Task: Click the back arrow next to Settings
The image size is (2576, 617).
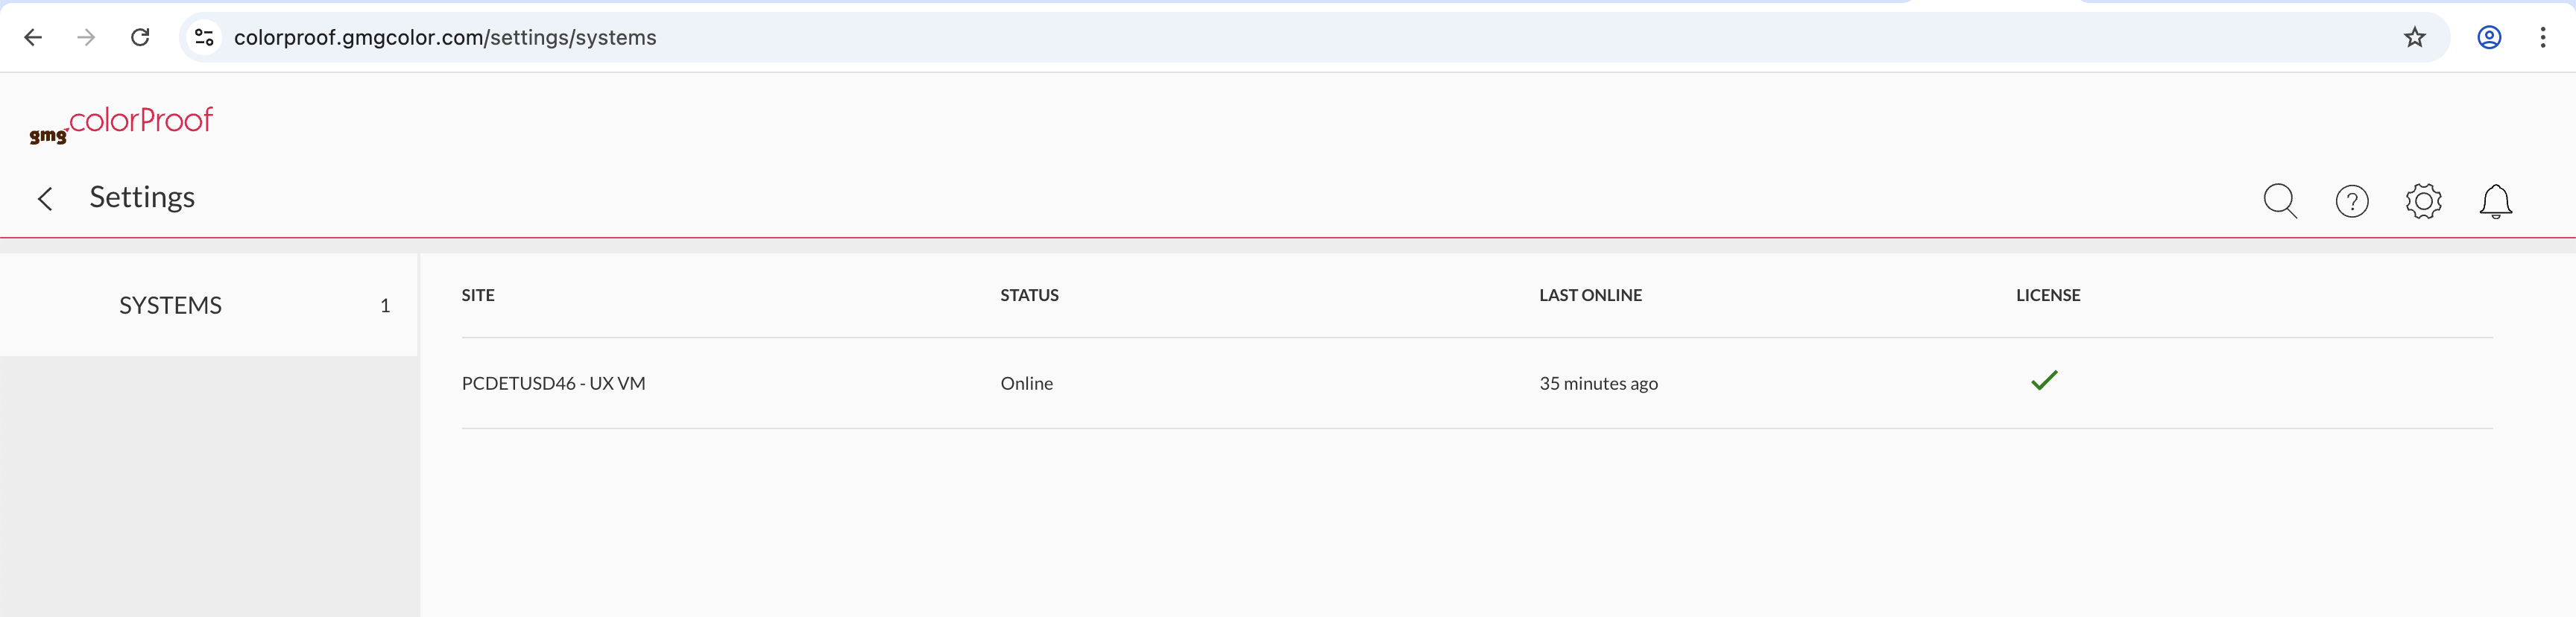Action: tap(46, 198)
